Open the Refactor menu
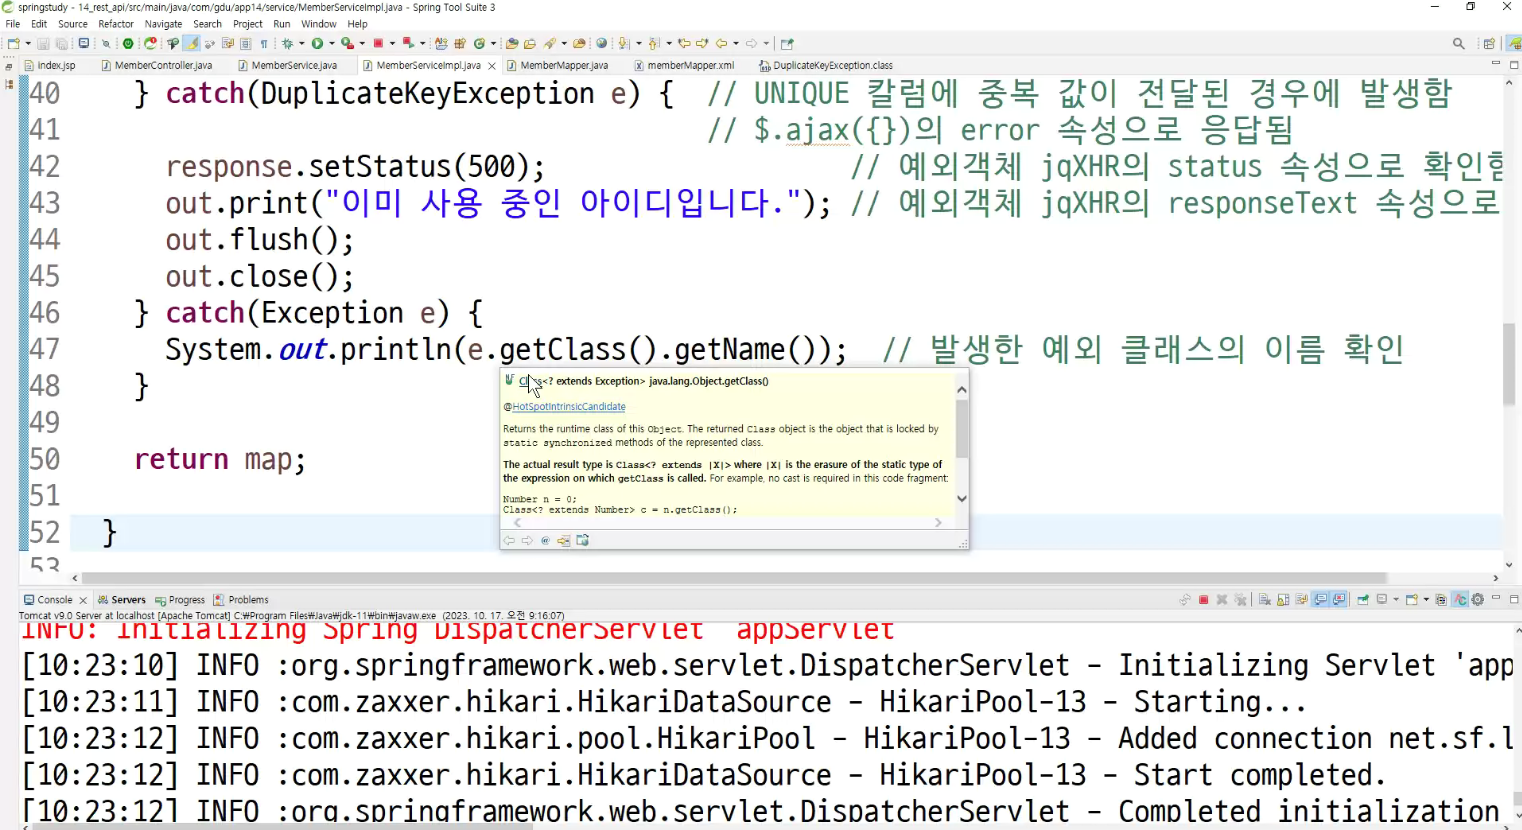Screen dimensions: 1522x830 tap(116, 24)
